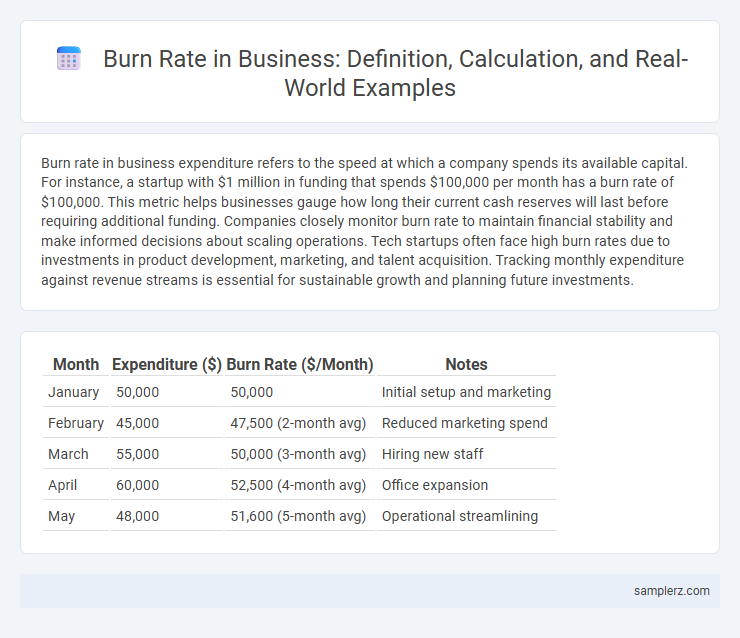Click the 51,600 (5-month avg) cell
The image size is (740, 638).
300,516
